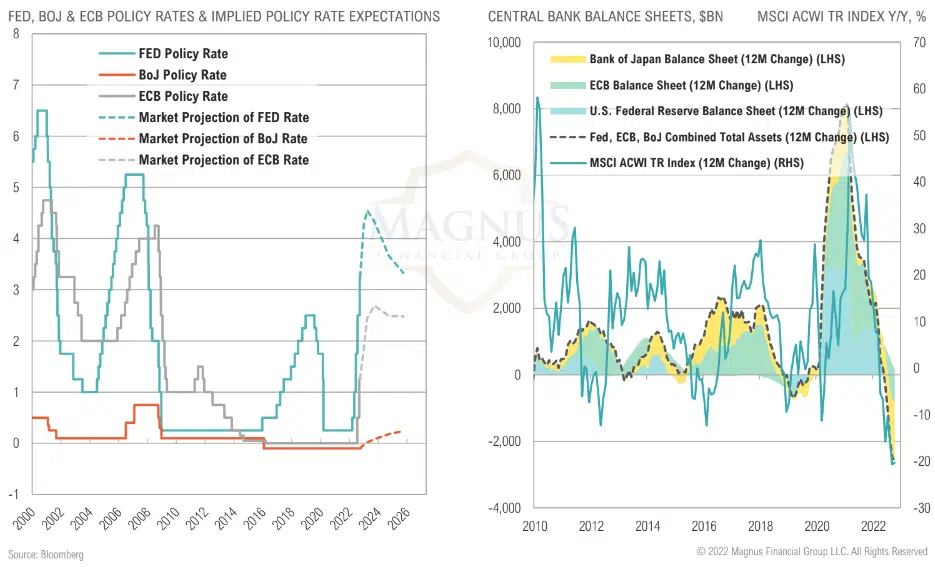
Task: Click the FED Policy Rate legend line
Action: [115, 54]
